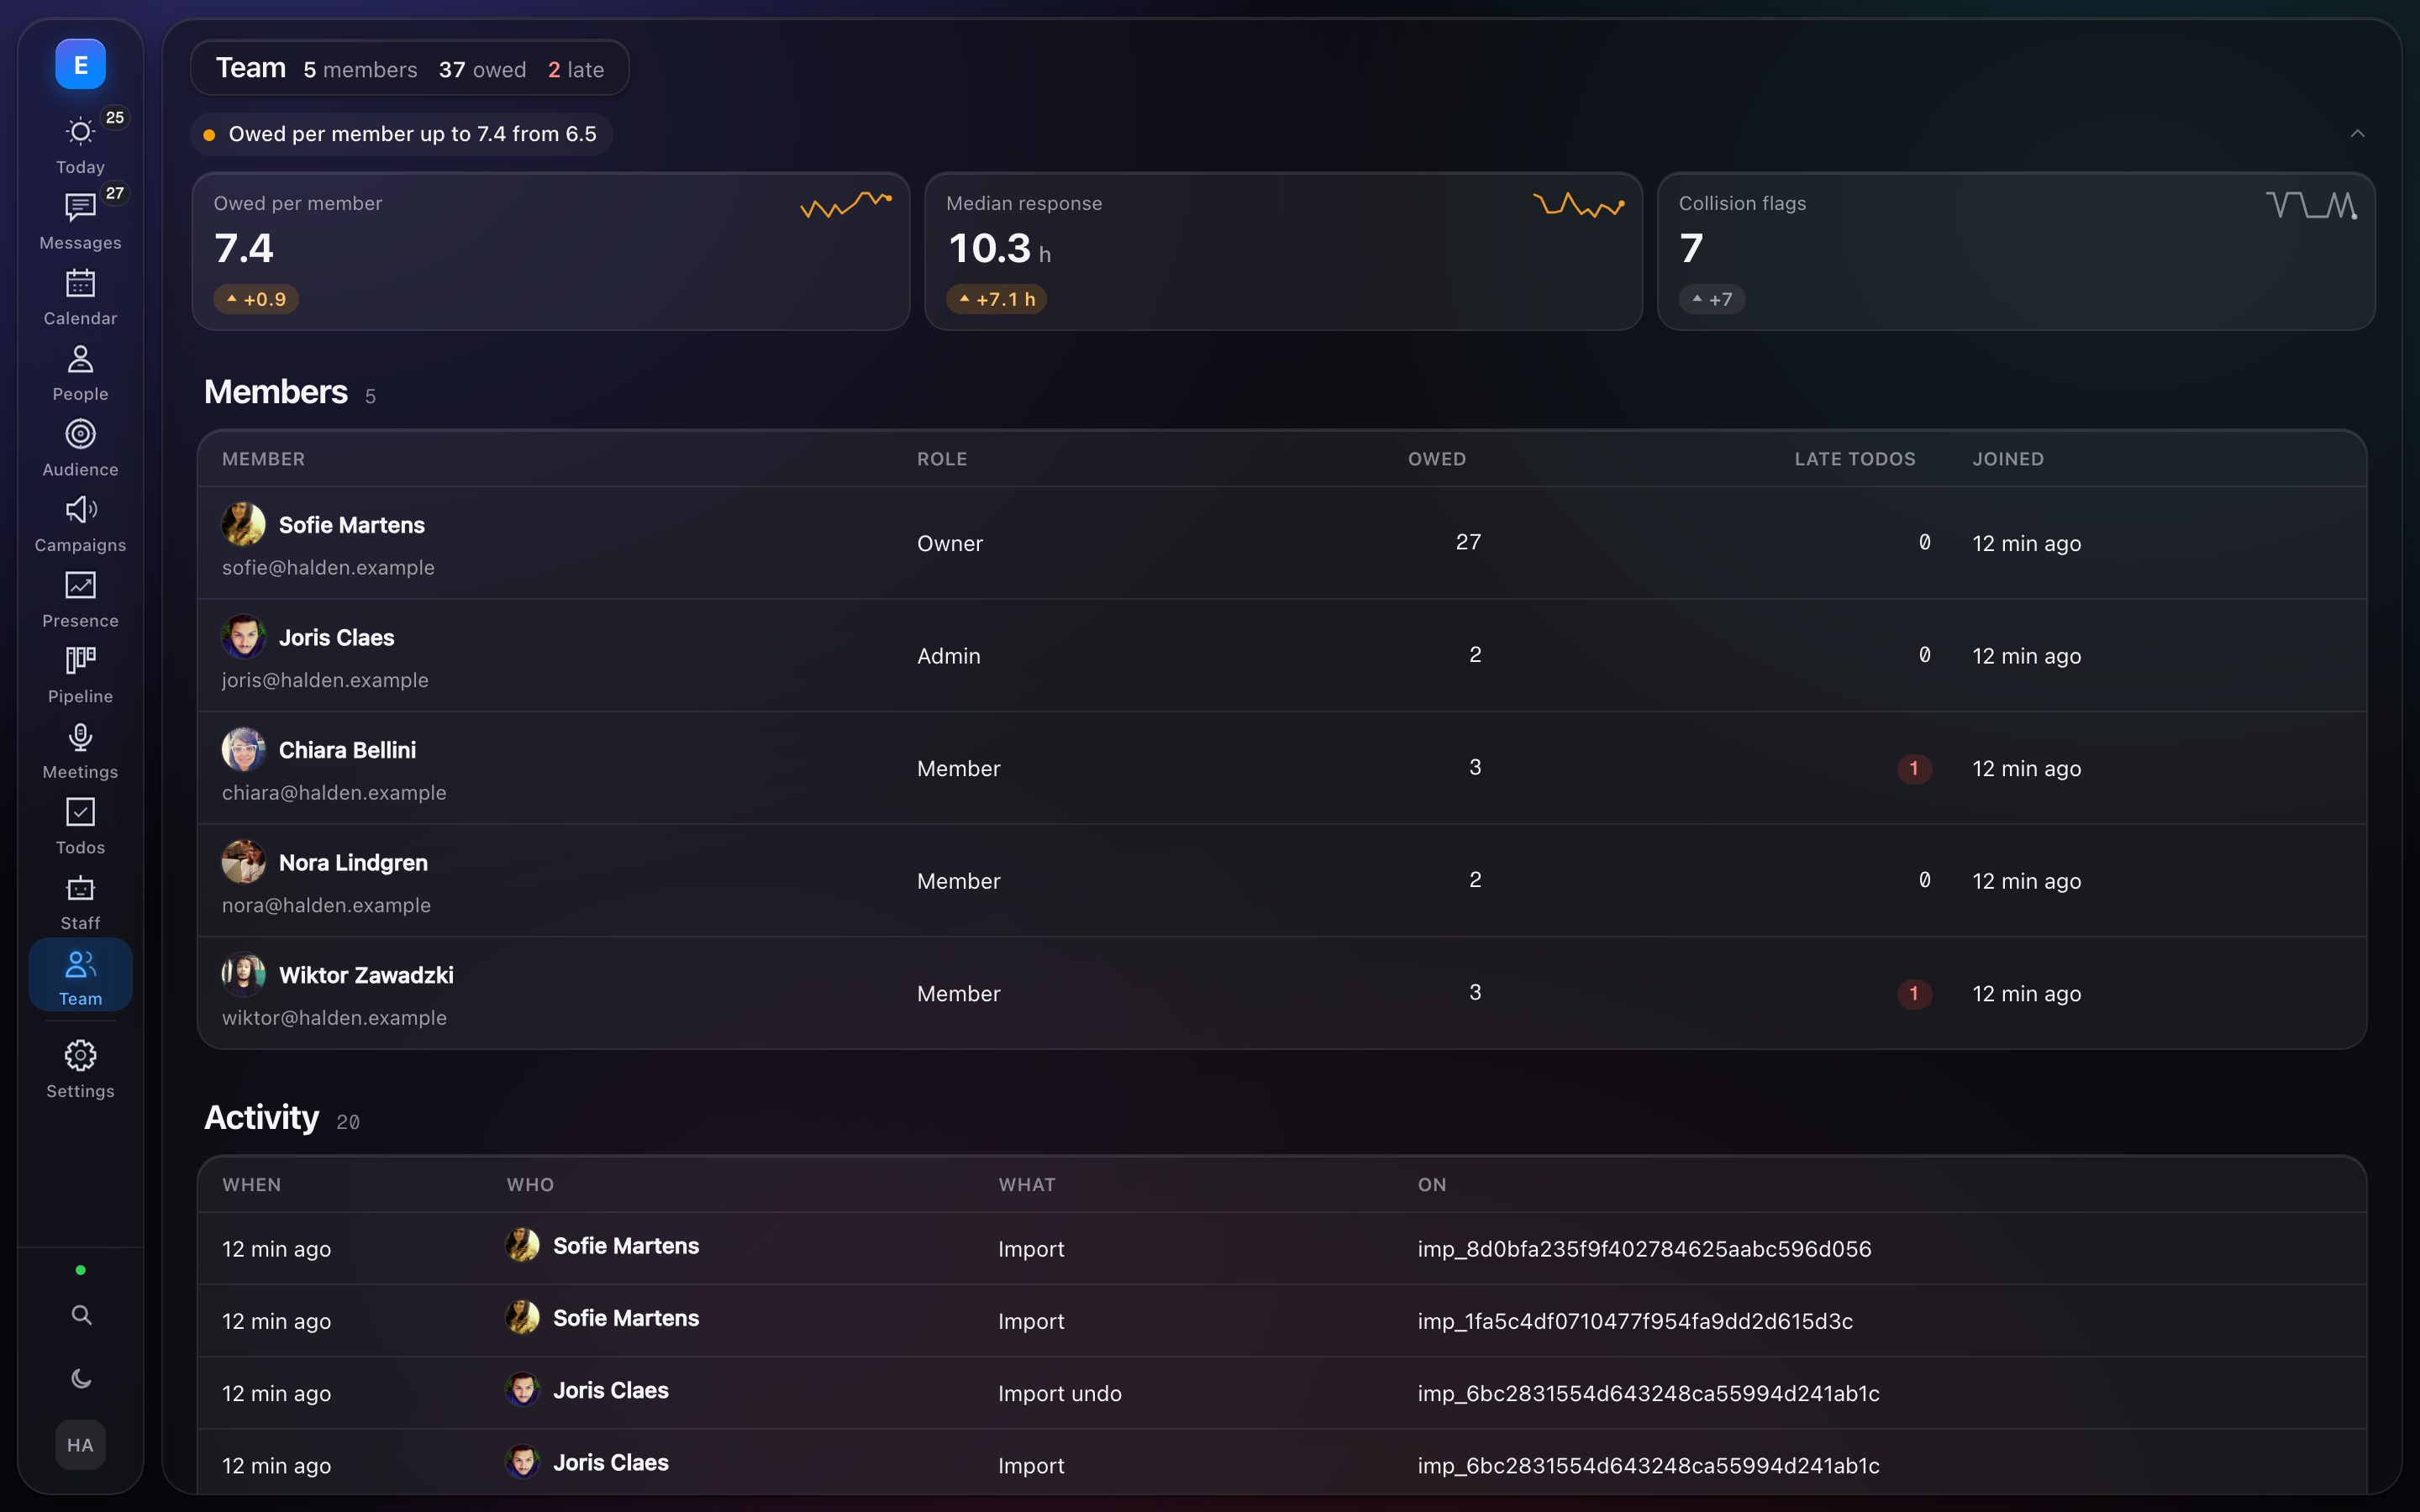The image size is (2420, 1512).
Task: Click the Collision flags card
Action: pyautogui.click(x=2016, y=251)
